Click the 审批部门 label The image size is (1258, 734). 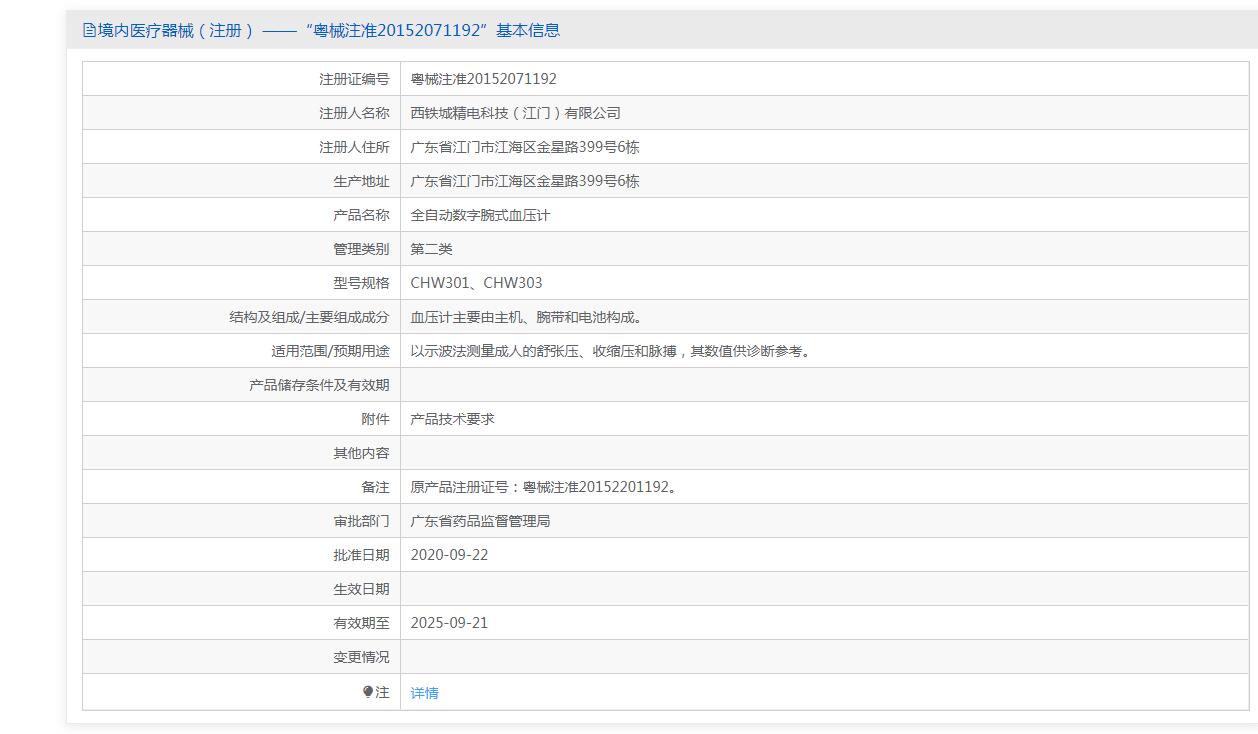pyautogui.click(x=361, y=521)
